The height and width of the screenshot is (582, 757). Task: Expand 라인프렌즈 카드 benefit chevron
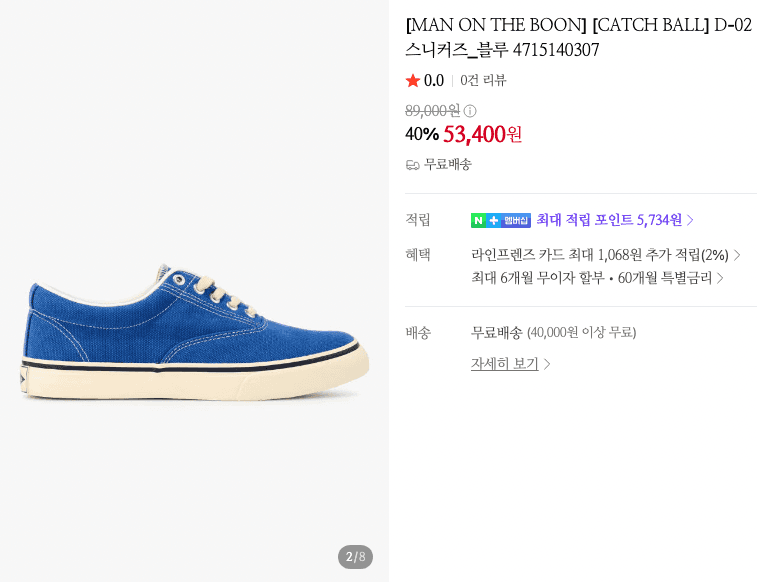(737, 255)
